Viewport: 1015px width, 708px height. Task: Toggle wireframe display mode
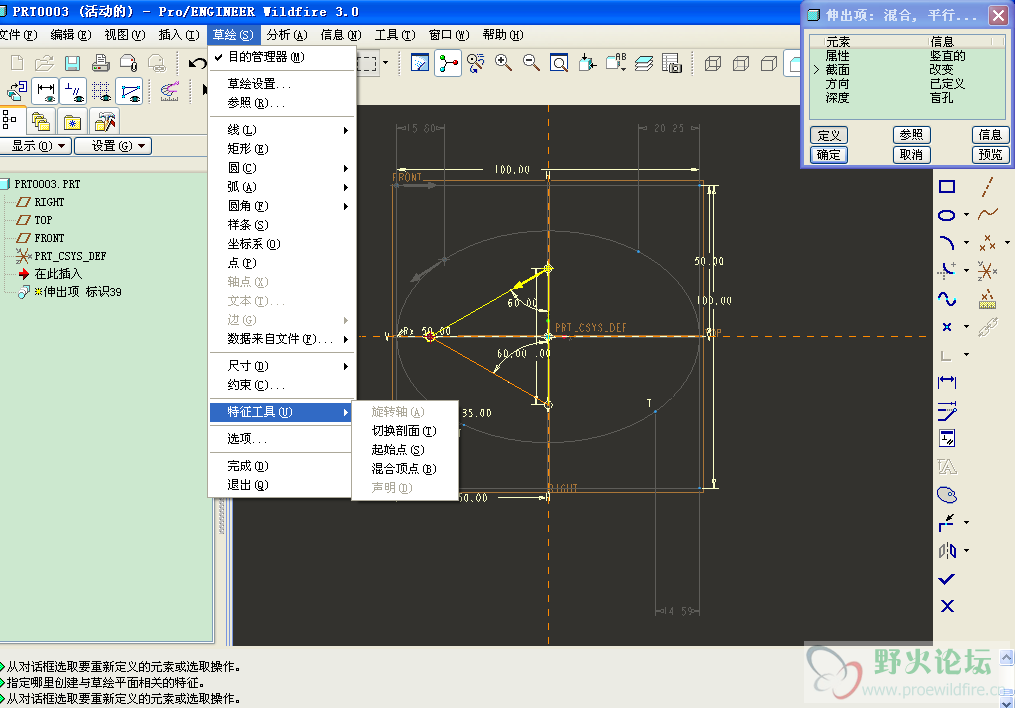point(713,63)
